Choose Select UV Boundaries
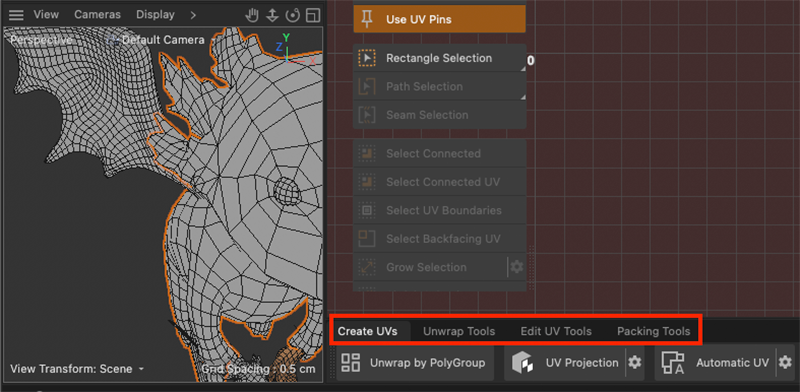 pyautogui.click(x=439, y=210)
